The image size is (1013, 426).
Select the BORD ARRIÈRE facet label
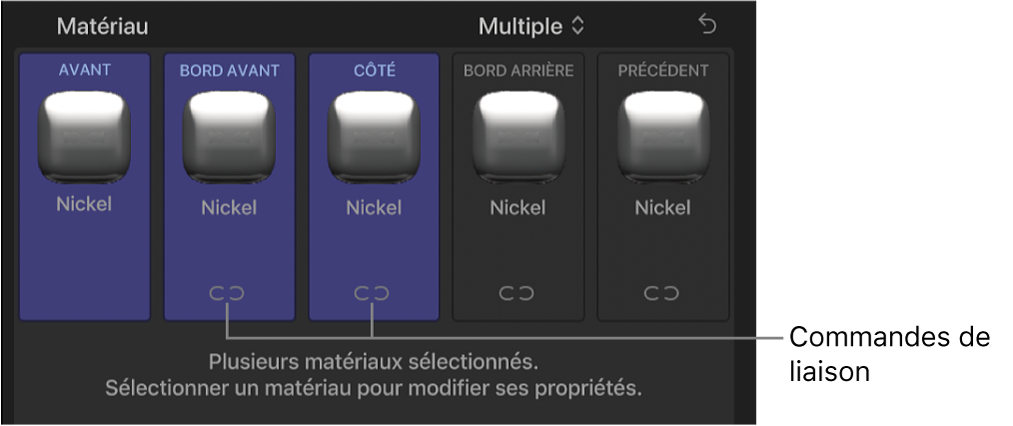tap(518, 71)
